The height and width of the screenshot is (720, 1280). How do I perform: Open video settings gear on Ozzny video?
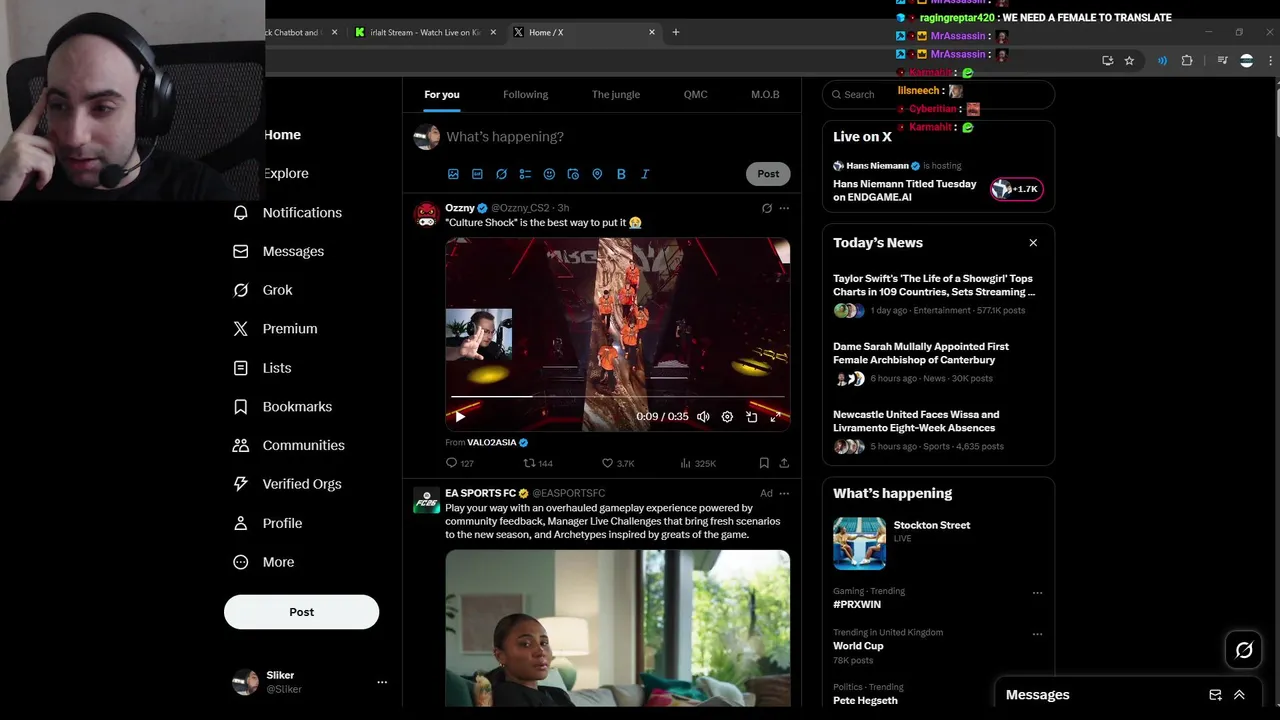tap(727, 417)
